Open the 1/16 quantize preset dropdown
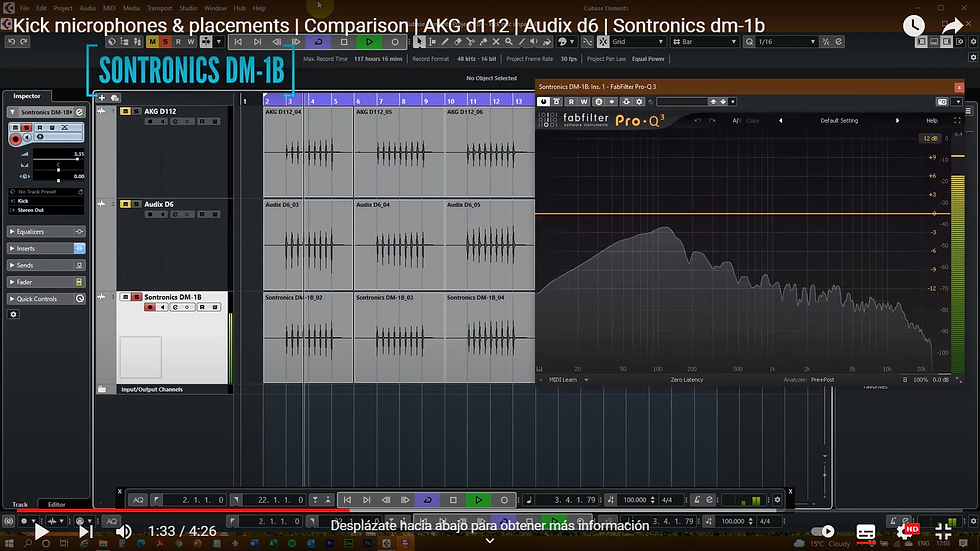Viewport: 980px width, 551px height. pos(787,42)
